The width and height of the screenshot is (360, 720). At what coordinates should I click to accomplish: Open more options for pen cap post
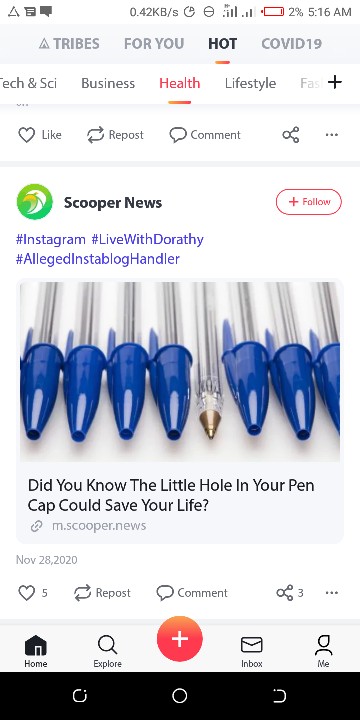click(332, 593)
